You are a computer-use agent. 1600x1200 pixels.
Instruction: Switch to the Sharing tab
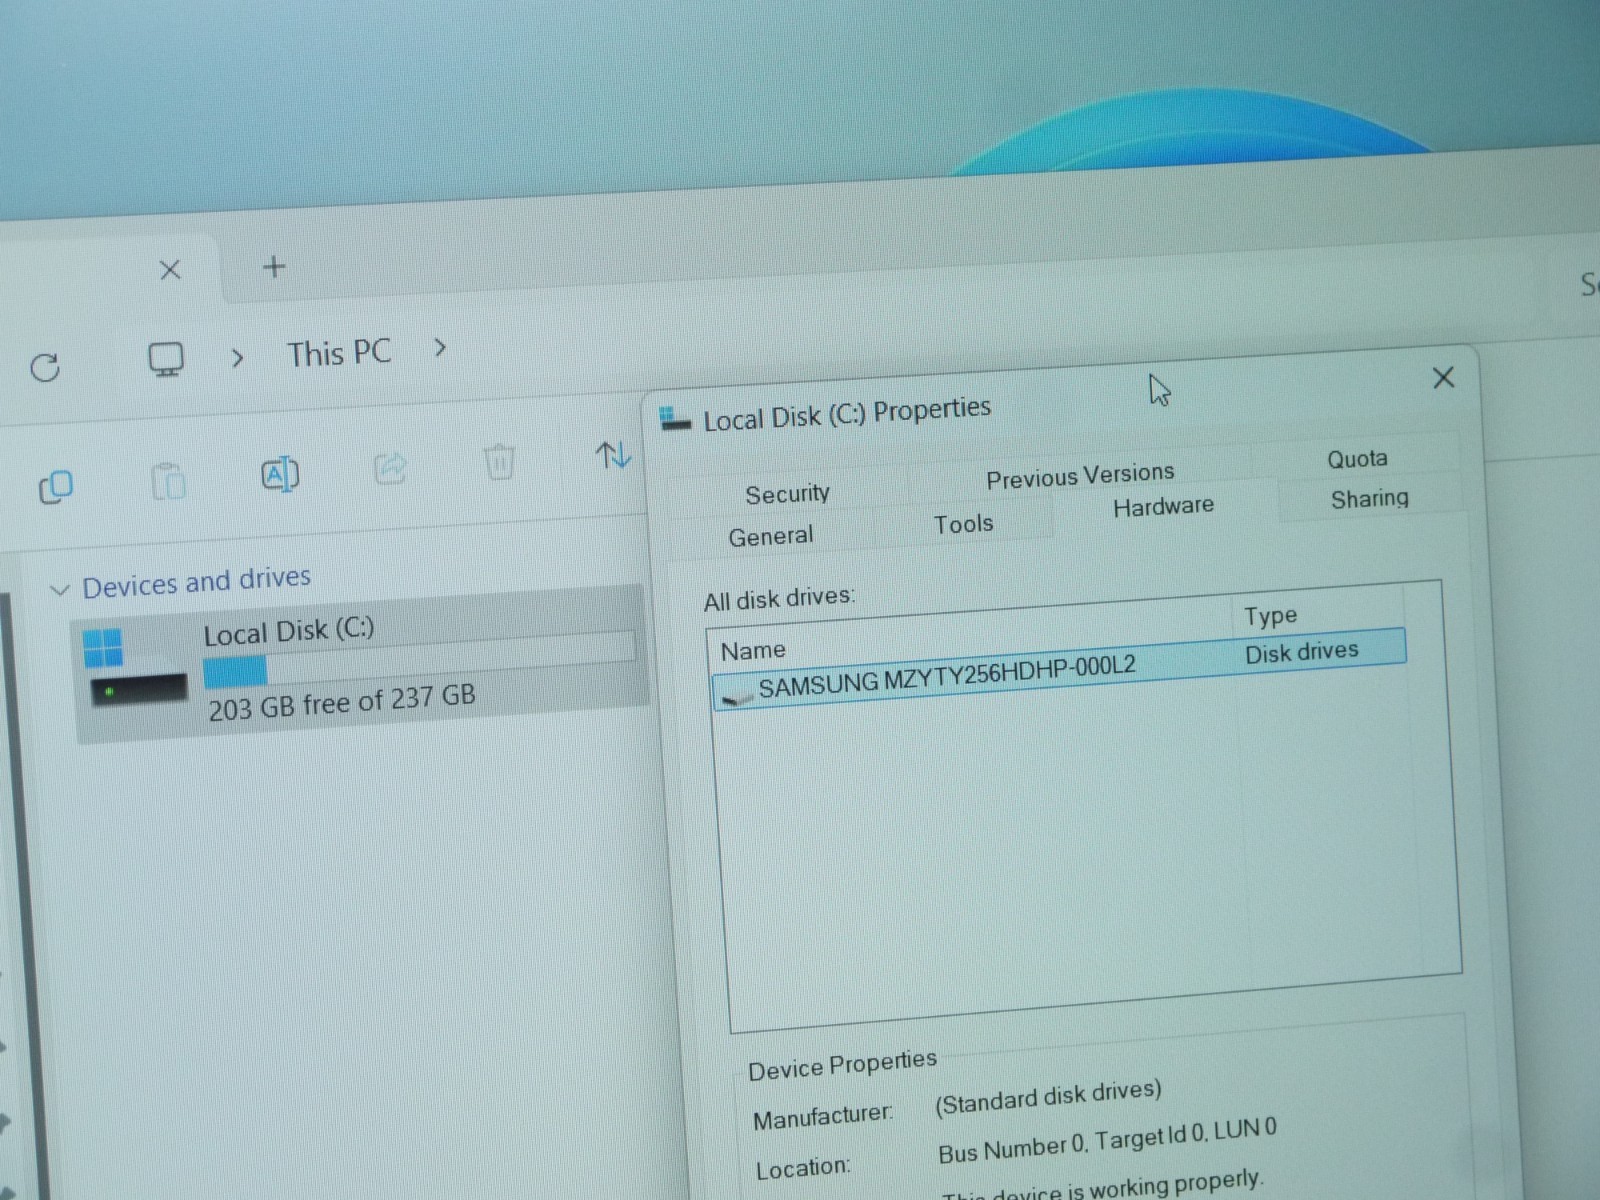point(1369,498)
